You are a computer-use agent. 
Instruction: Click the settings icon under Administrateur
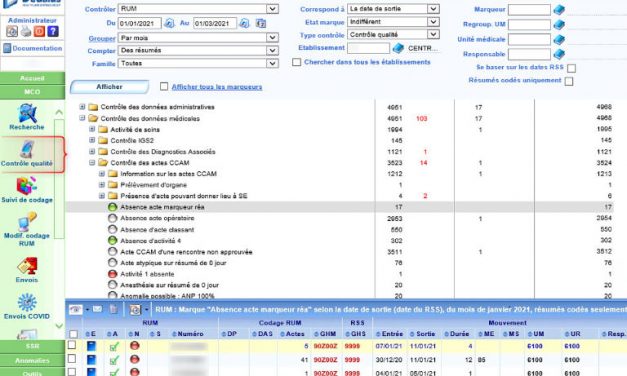coord(12,31)
